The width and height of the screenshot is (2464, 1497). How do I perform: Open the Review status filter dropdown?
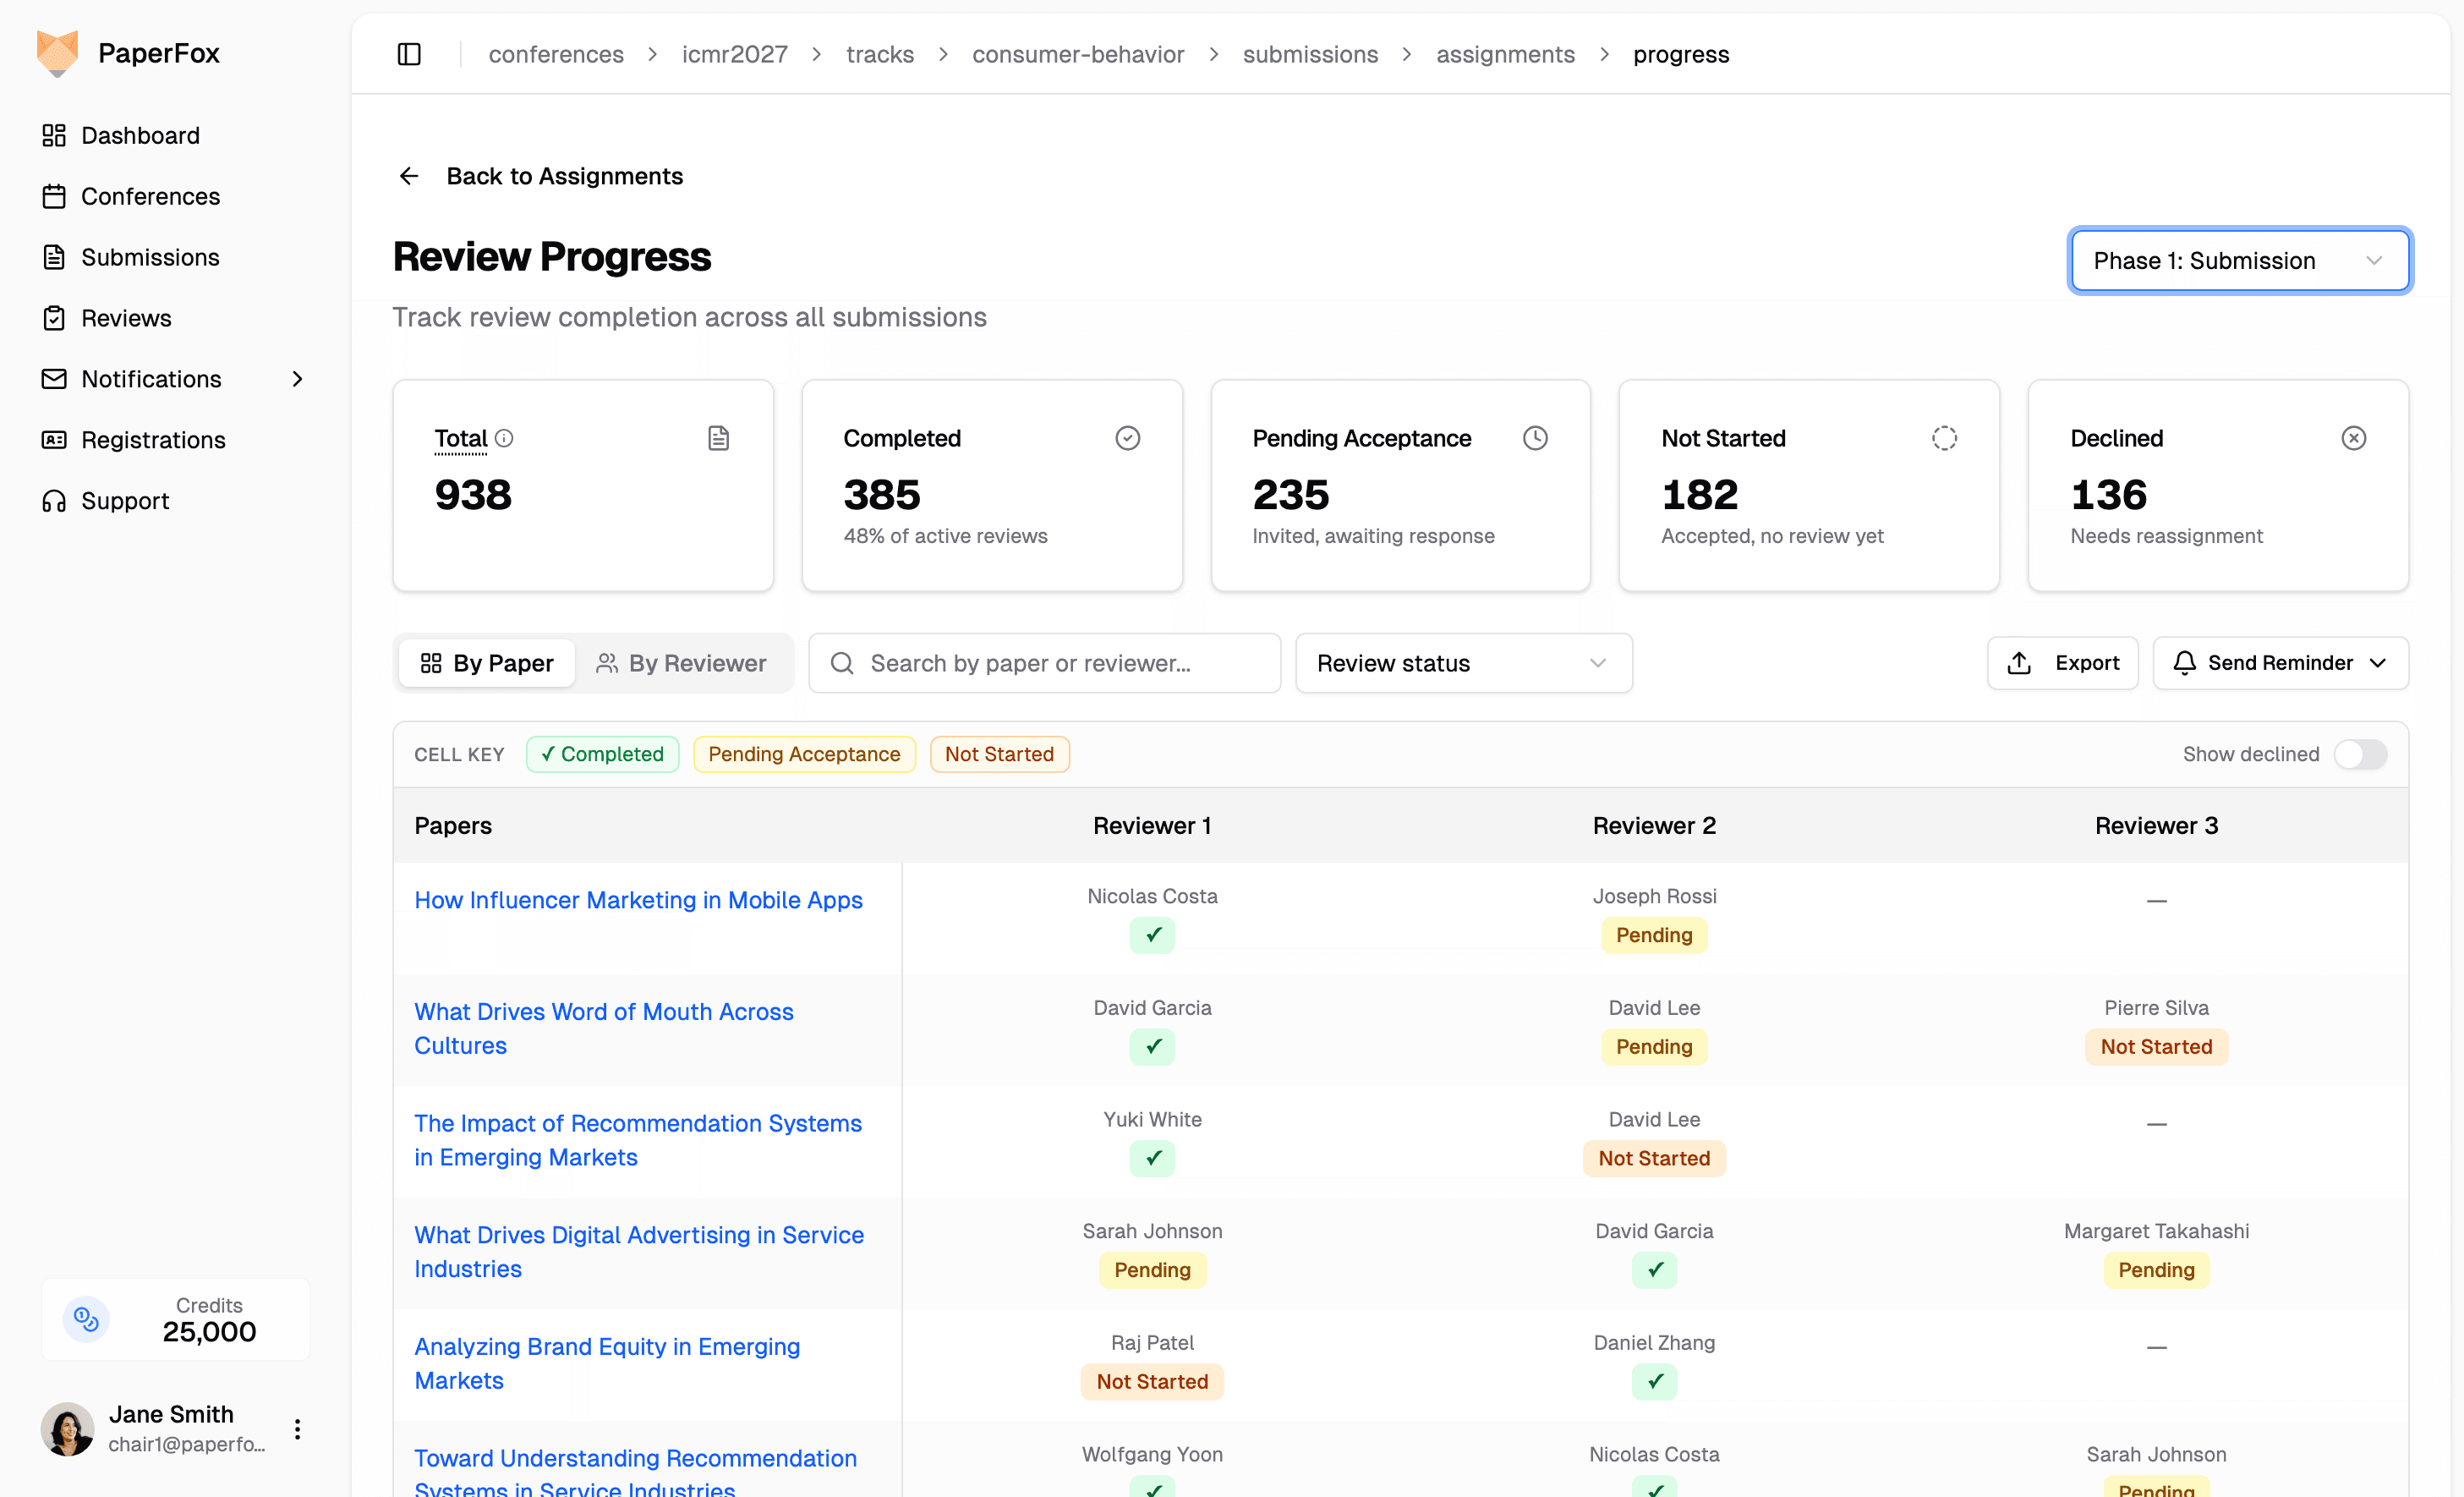pyautogui.click(x=1464, y=663)
